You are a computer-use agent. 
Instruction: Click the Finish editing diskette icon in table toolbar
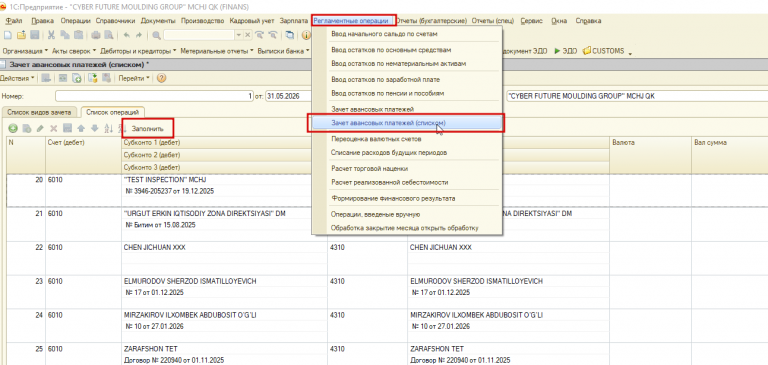pos(68,128)
